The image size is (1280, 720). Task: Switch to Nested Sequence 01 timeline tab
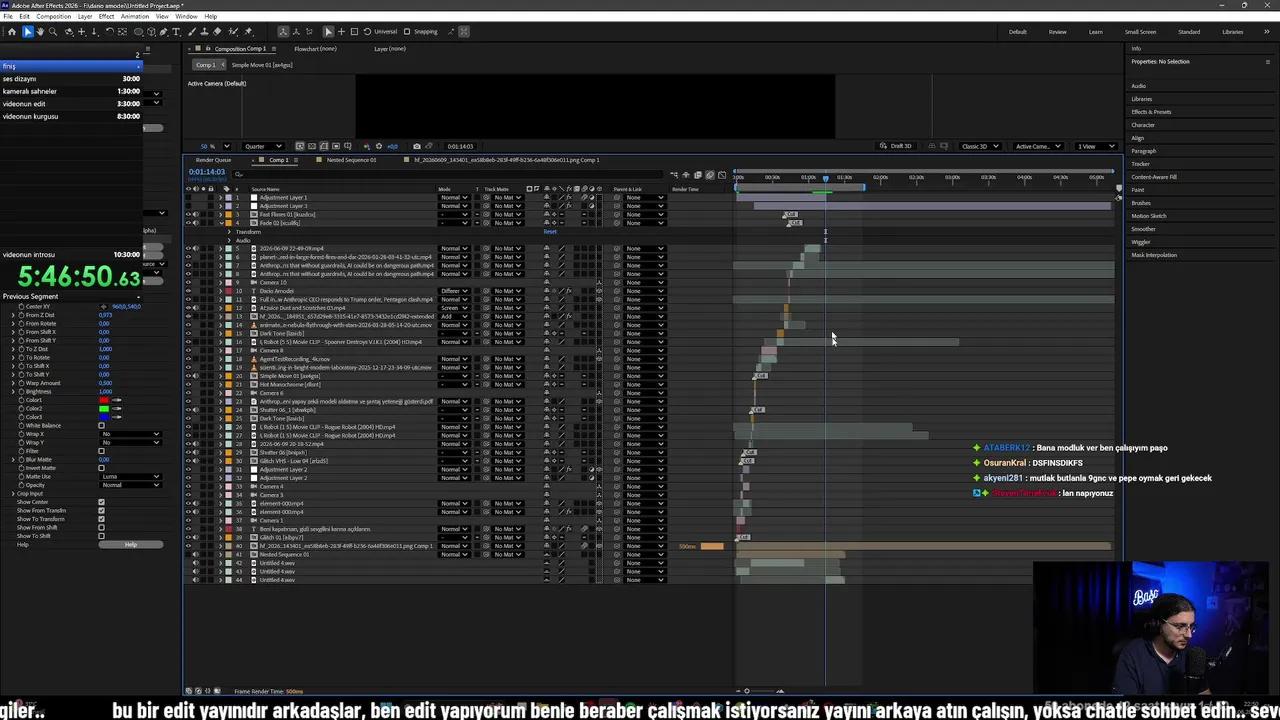point(351,160)
